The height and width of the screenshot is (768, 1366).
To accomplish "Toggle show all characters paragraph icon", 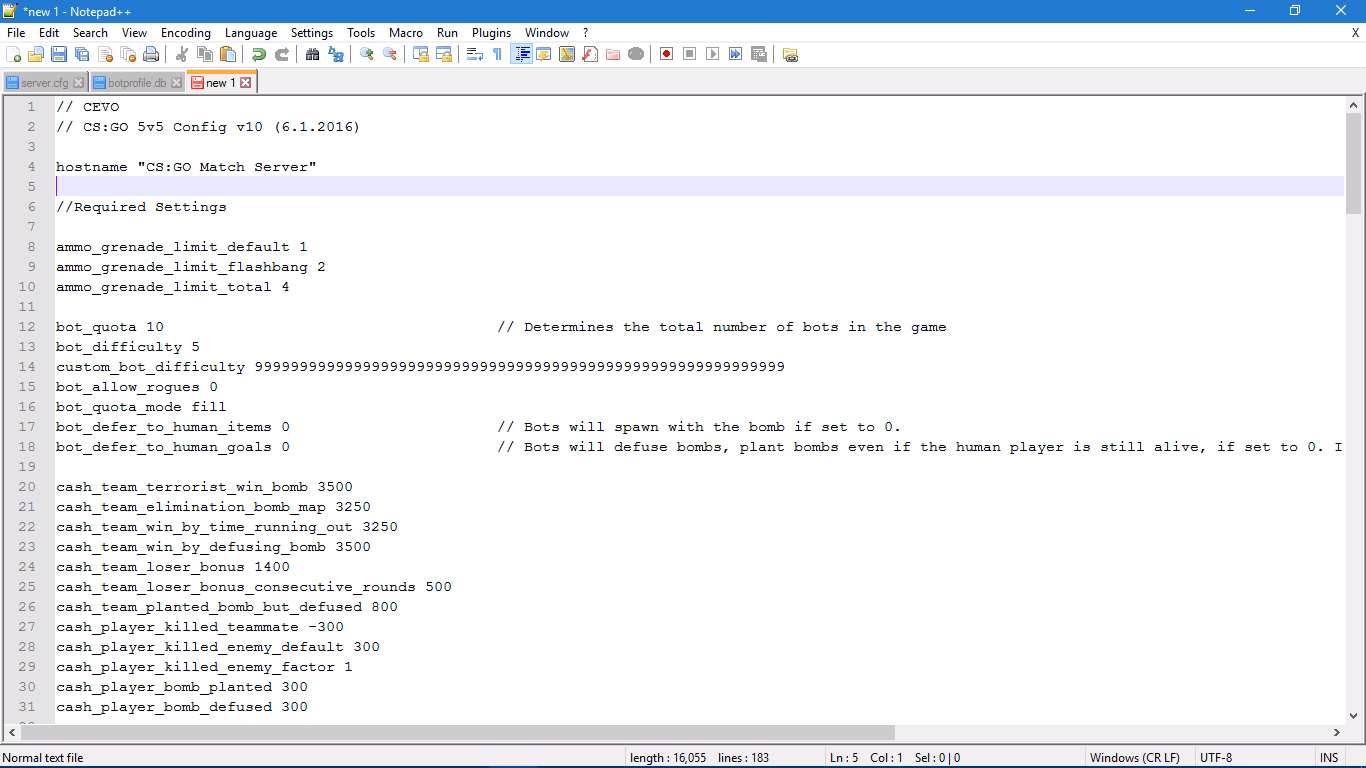I will pos(498,54).
